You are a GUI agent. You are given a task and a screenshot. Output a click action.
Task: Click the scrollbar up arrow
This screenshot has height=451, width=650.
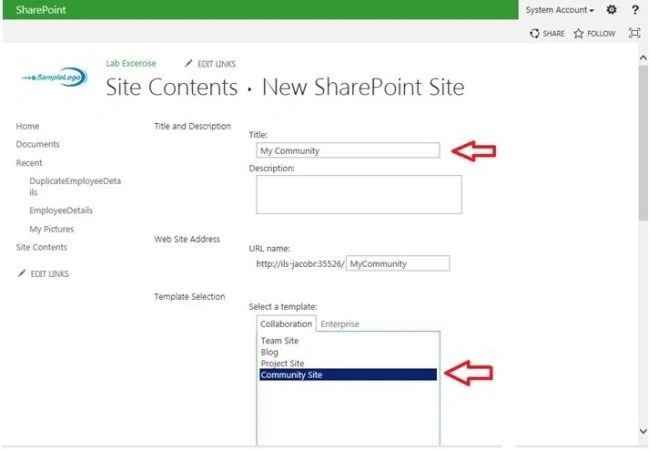(x=643, y=58)
